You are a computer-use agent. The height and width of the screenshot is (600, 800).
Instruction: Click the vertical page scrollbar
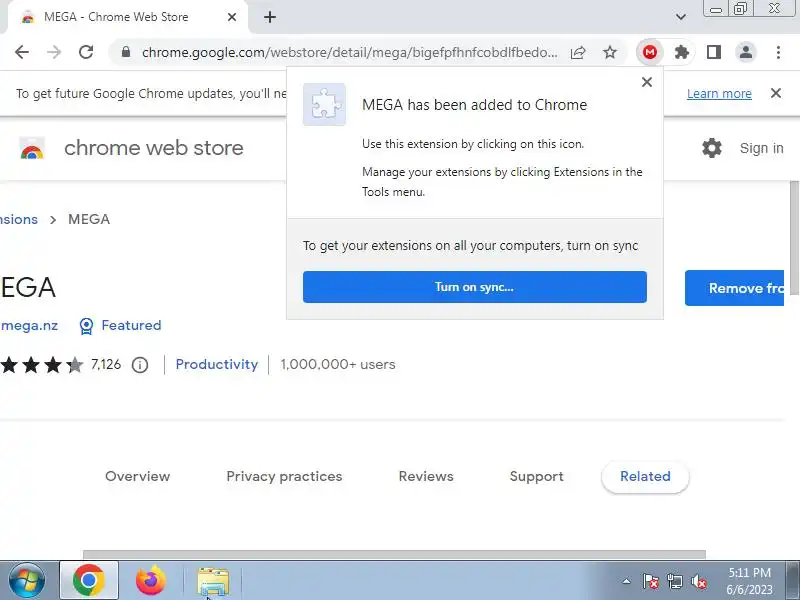pyautogui.click(x=794, y=238)
